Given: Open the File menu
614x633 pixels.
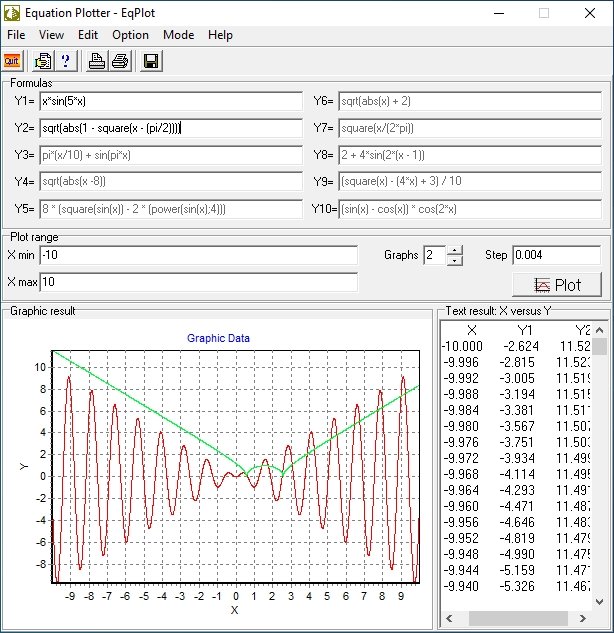Looking at the screenshot, I should click(16, 35).
